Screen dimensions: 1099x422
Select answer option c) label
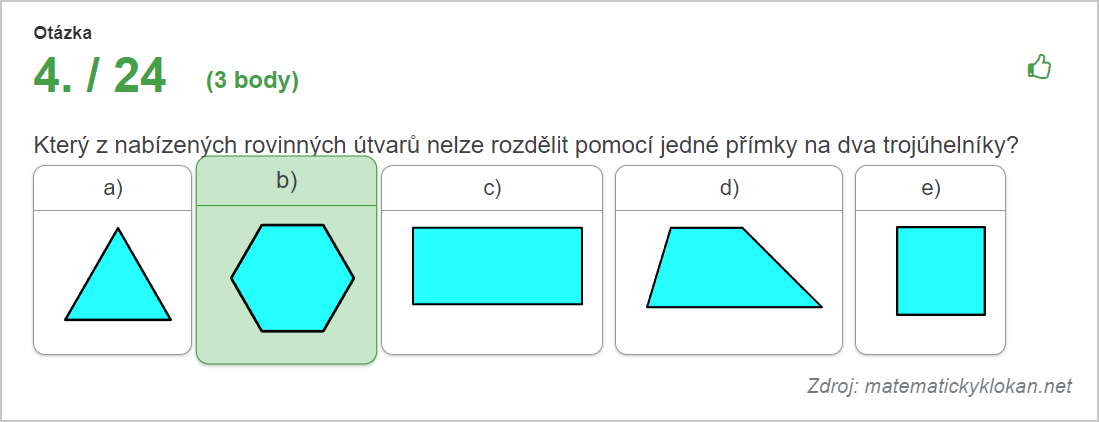pos(492,188)
